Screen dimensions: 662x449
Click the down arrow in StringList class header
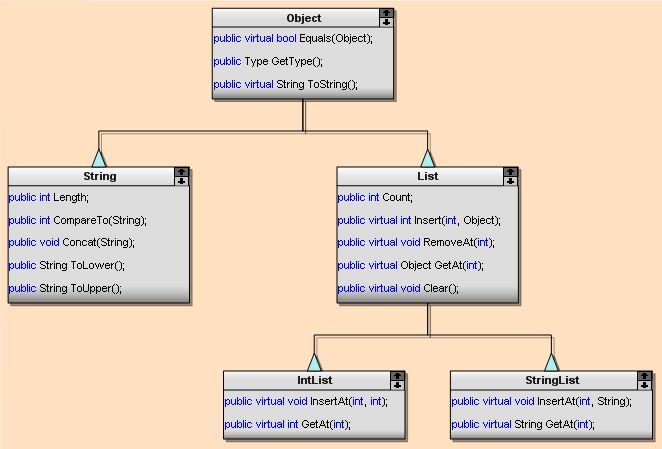coord(644,385)
